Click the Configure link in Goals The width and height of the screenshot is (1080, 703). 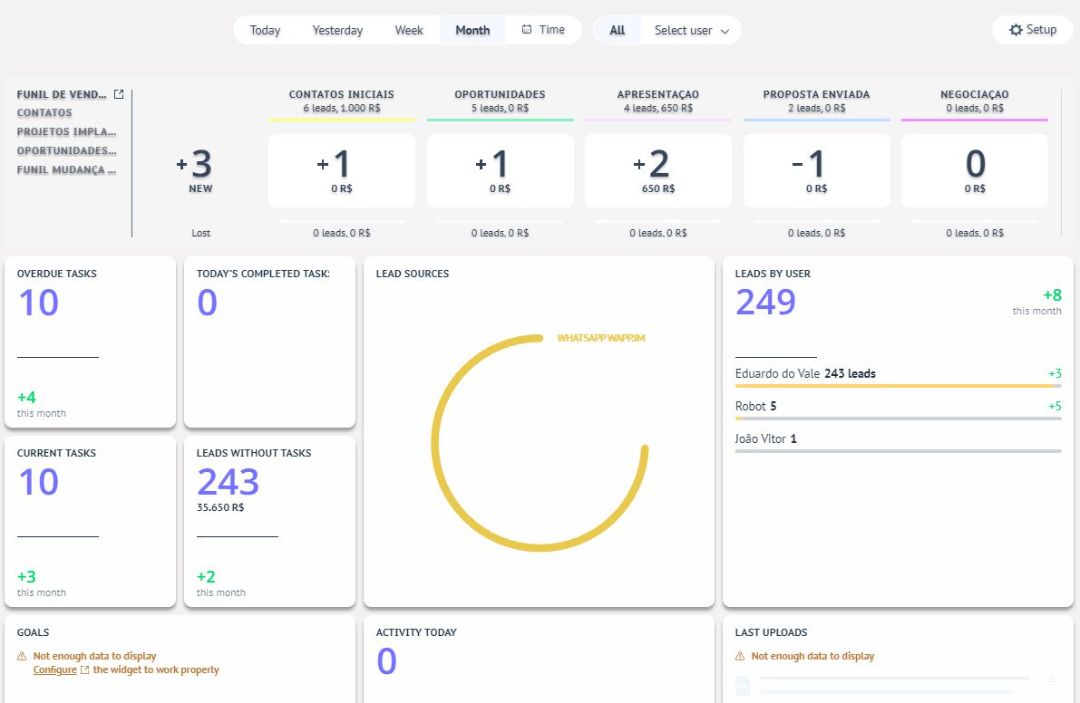[54, 670]
